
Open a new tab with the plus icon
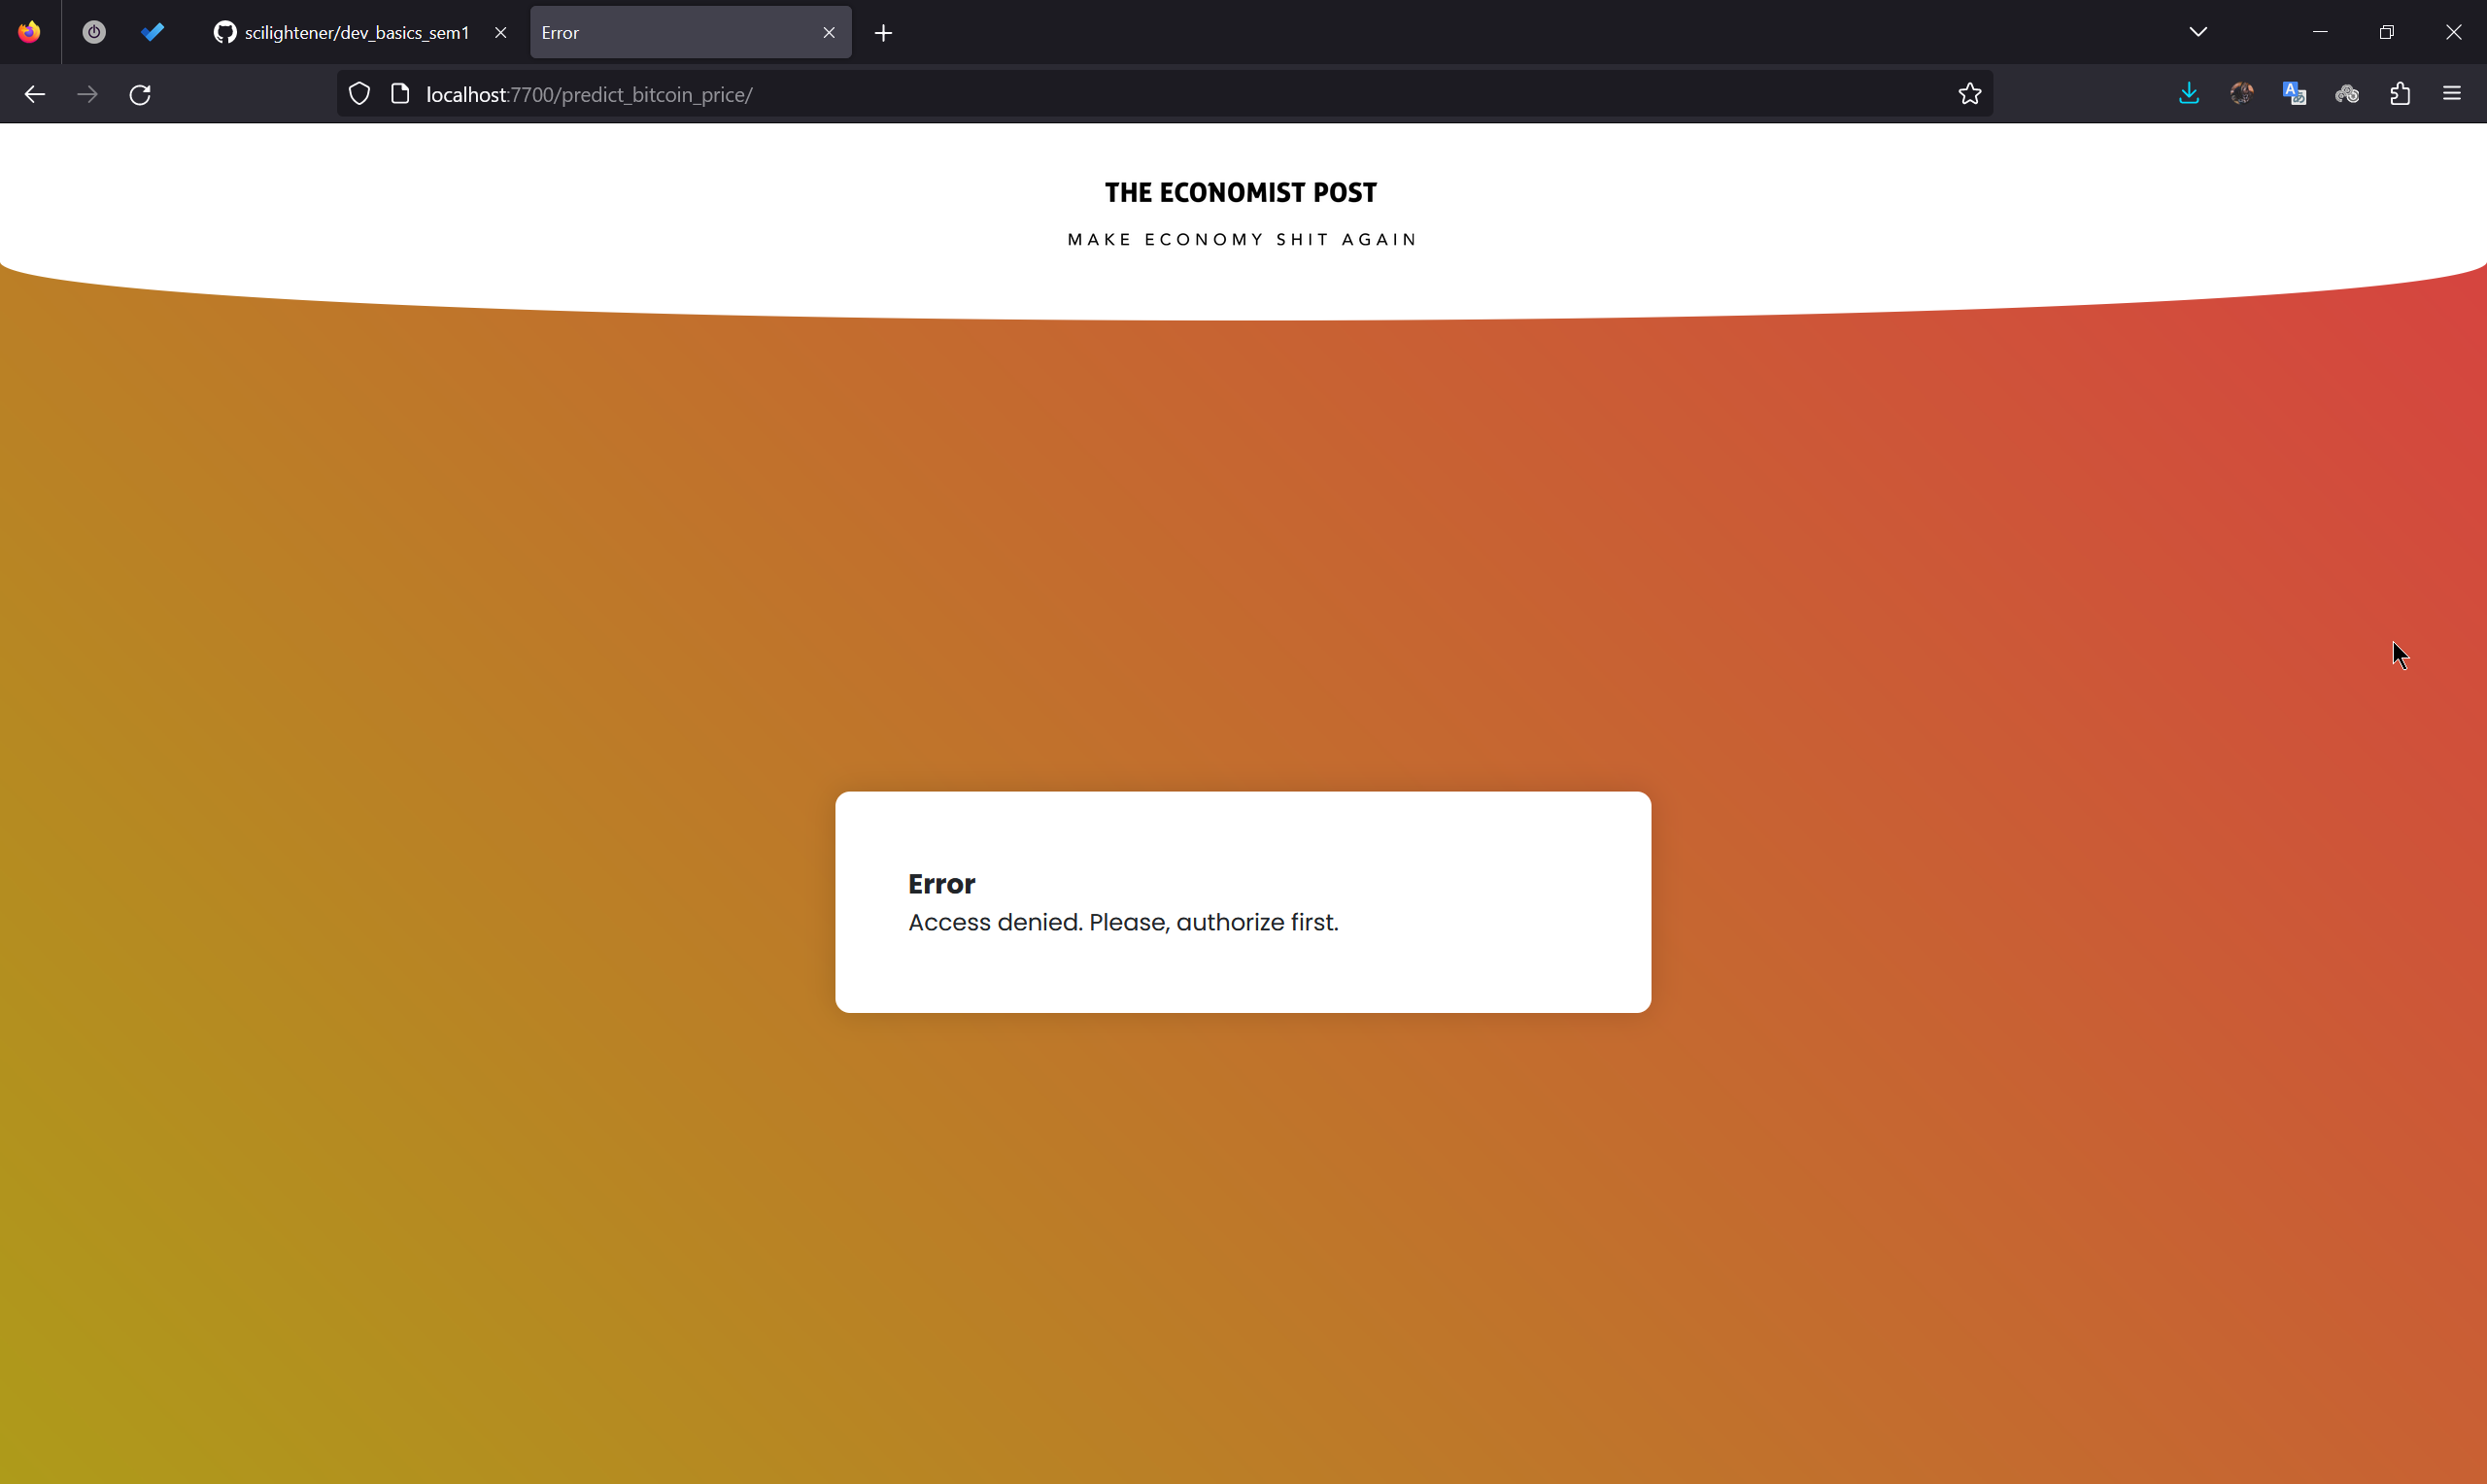click(x=882, y=32)
